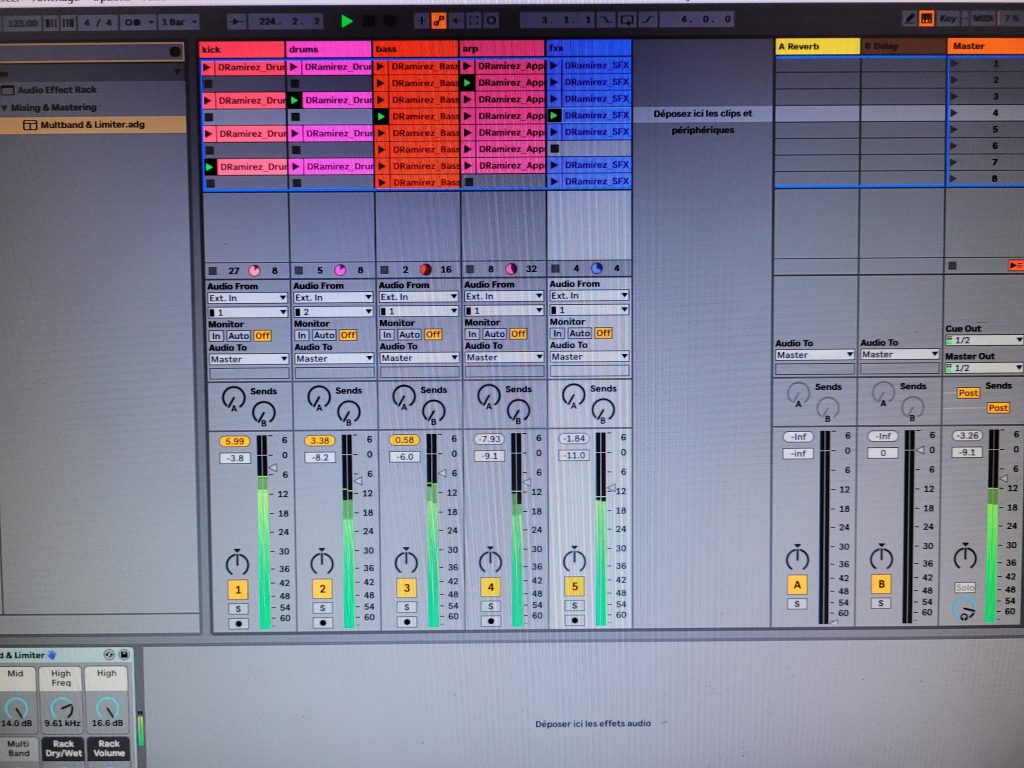
Task: Open A Reverb Audio To dropdown
Action: [814, 355]
